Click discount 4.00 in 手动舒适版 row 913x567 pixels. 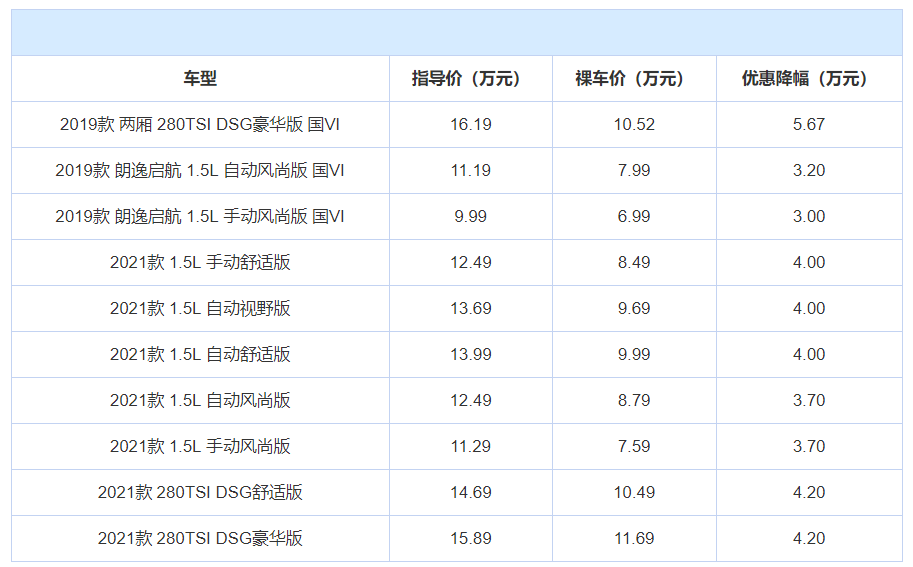coord(809,263)
